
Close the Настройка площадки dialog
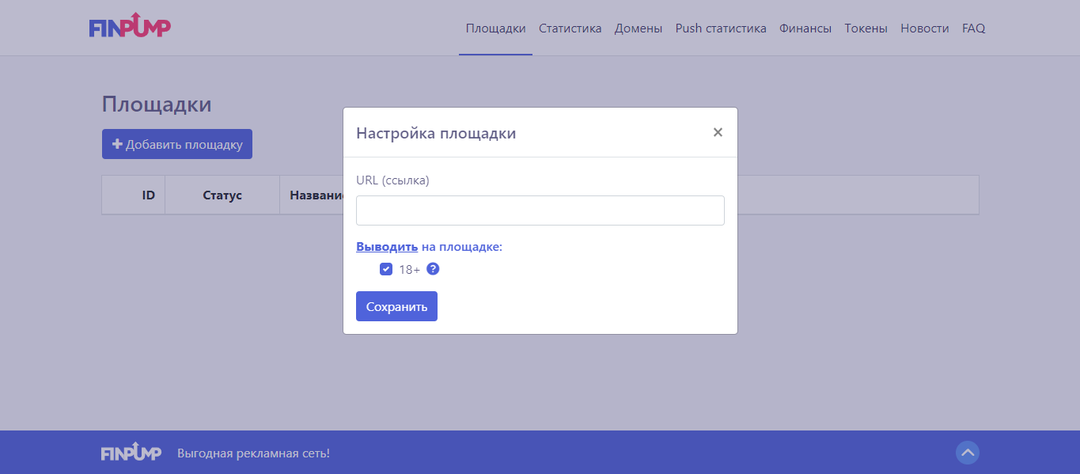(x=718, y=132)
